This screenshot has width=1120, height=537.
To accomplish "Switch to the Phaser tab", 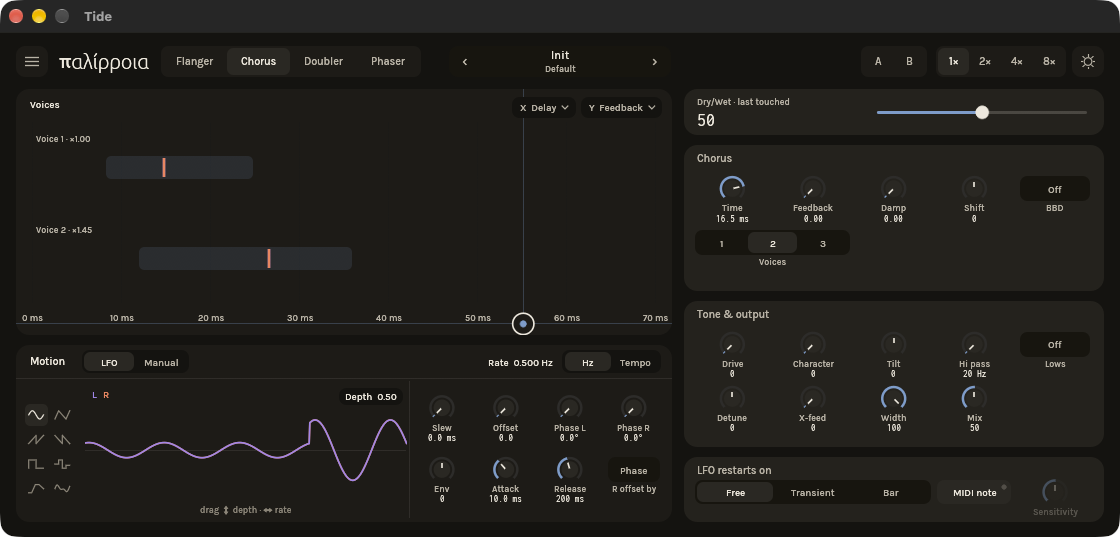I will click(x=388, y=61).
